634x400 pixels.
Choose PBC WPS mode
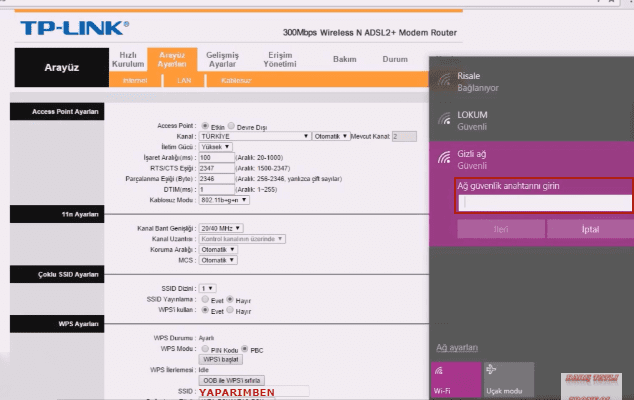(245, 349)
